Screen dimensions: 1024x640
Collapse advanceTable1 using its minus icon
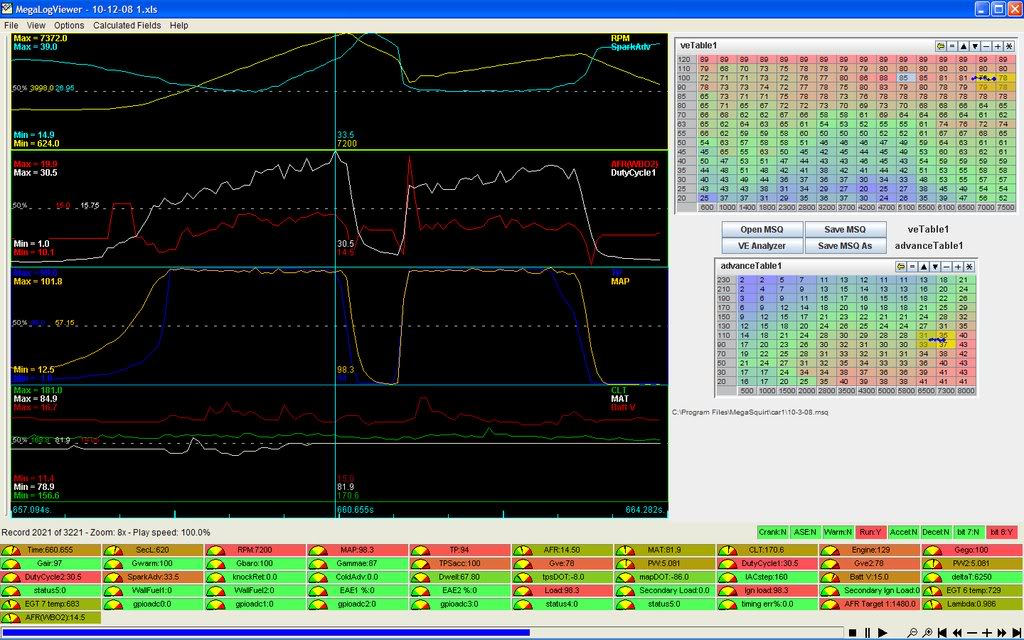pos(944,266)
